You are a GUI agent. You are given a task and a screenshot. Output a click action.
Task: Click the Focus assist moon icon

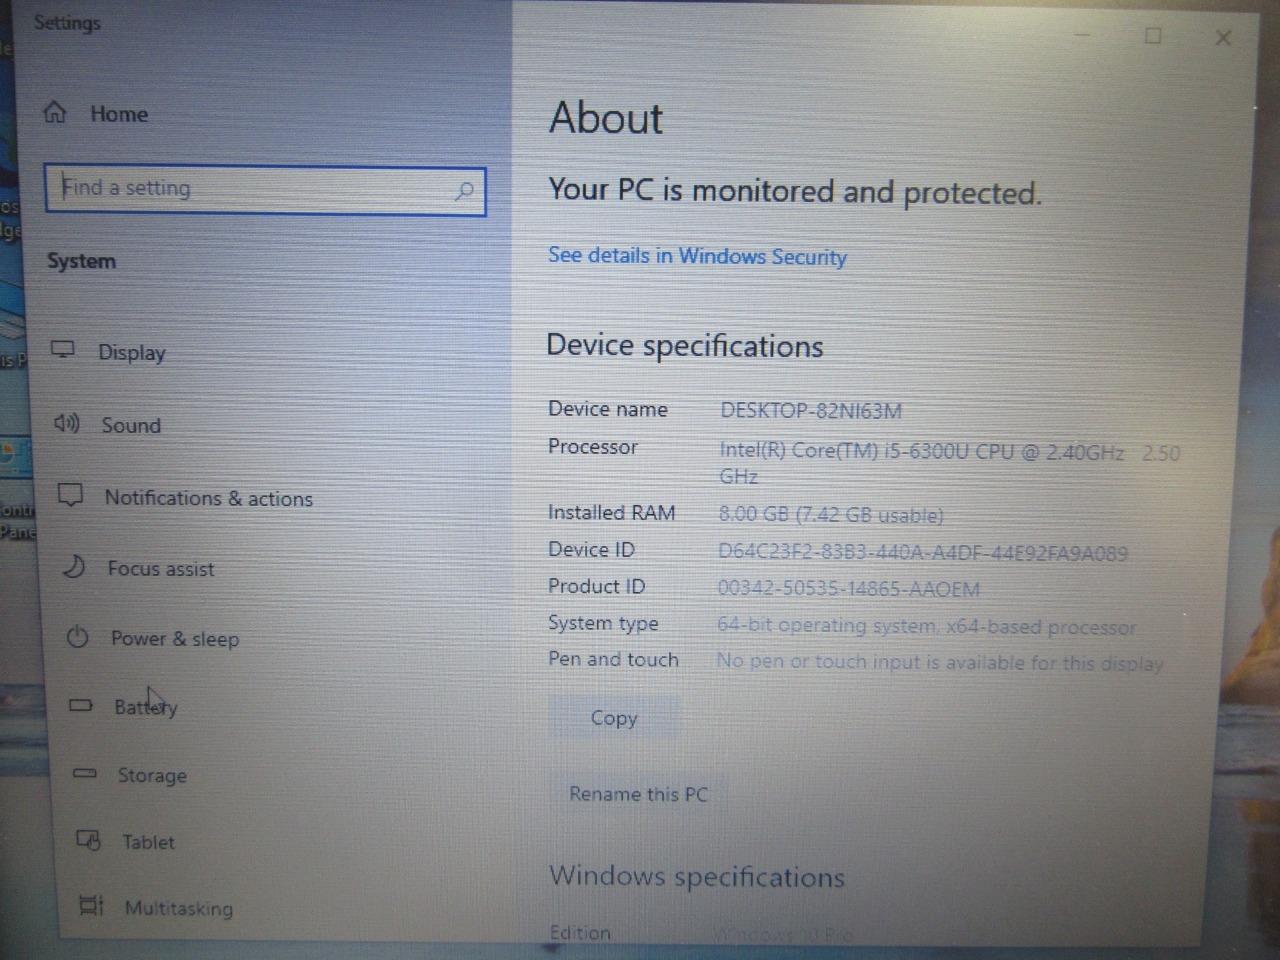coord(74,567)
